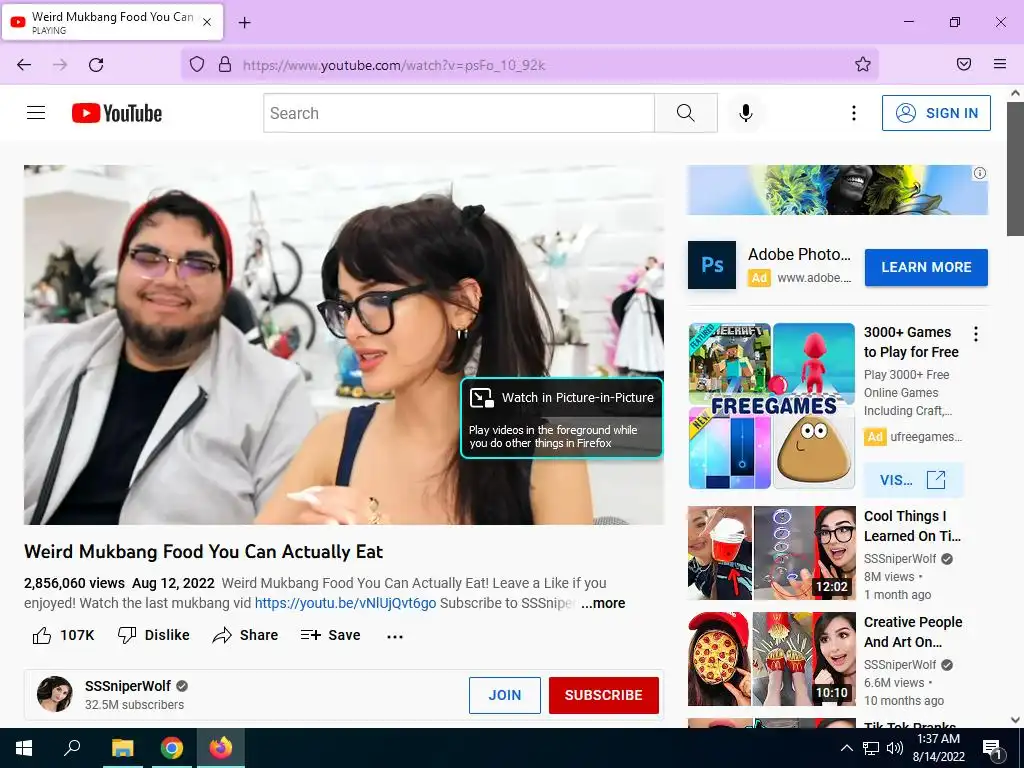Click the JOIN button
This screenshot has width=1024, height=768.
click(x=505, y=695)
